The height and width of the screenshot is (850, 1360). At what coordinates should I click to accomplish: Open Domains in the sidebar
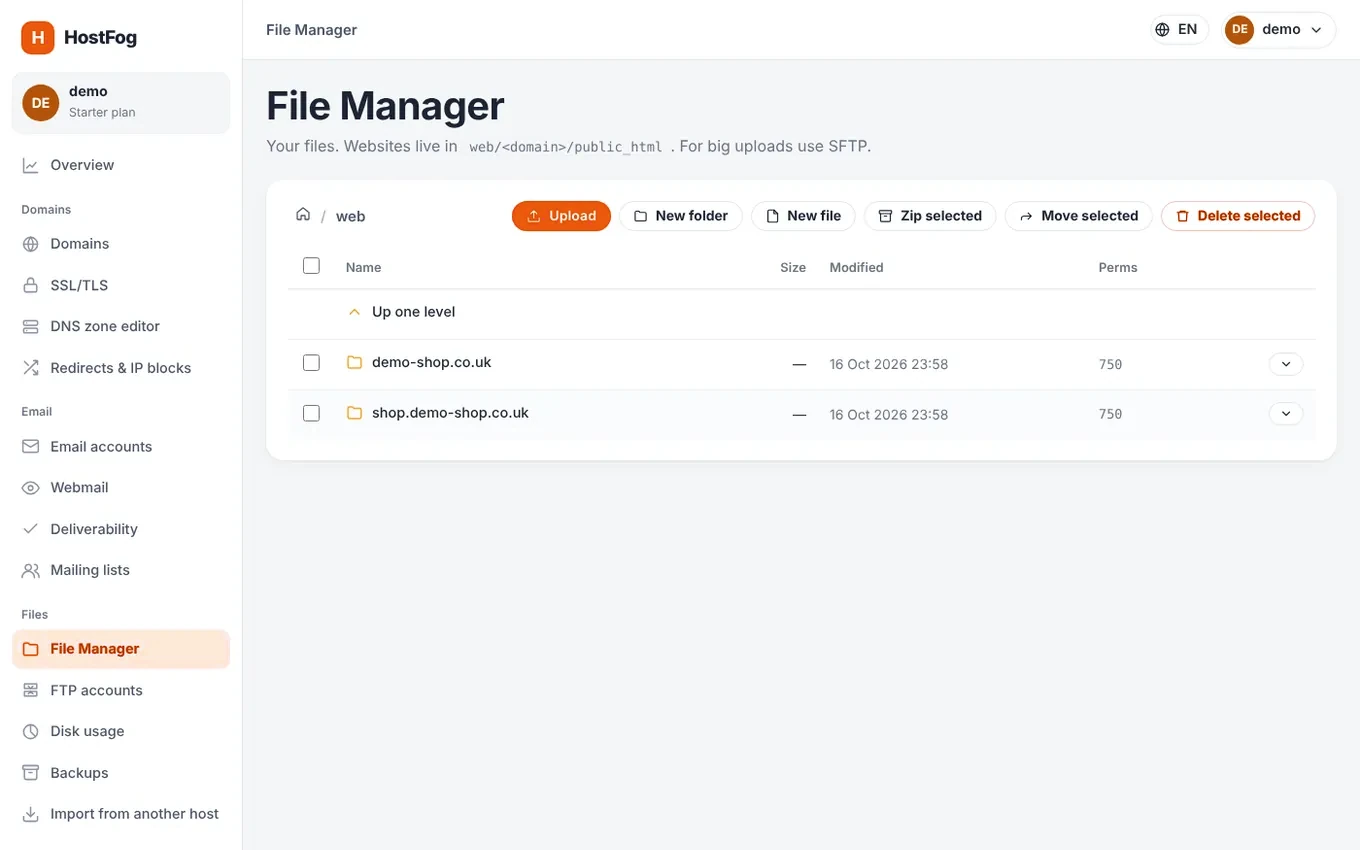point(121,244)
